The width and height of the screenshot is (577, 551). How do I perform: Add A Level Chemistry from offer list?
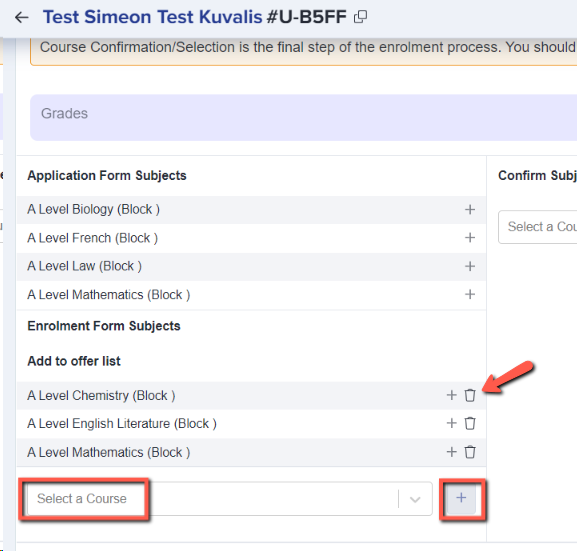coord(452,395)
